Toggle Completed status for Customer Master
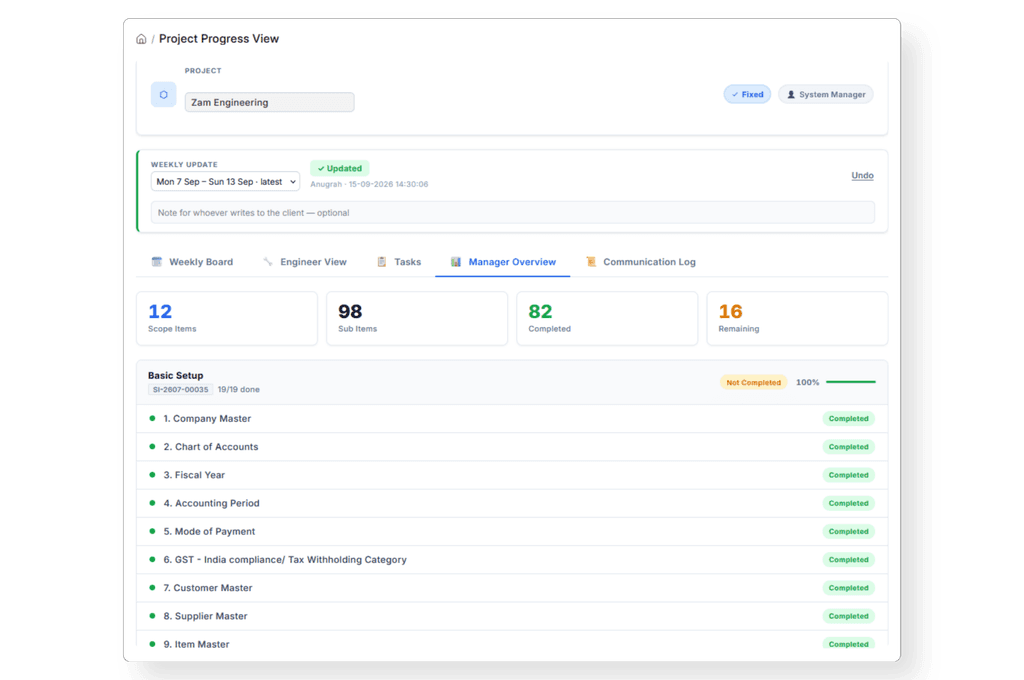This screenshot has width=1024, height=680. click(x=848, y=588)
